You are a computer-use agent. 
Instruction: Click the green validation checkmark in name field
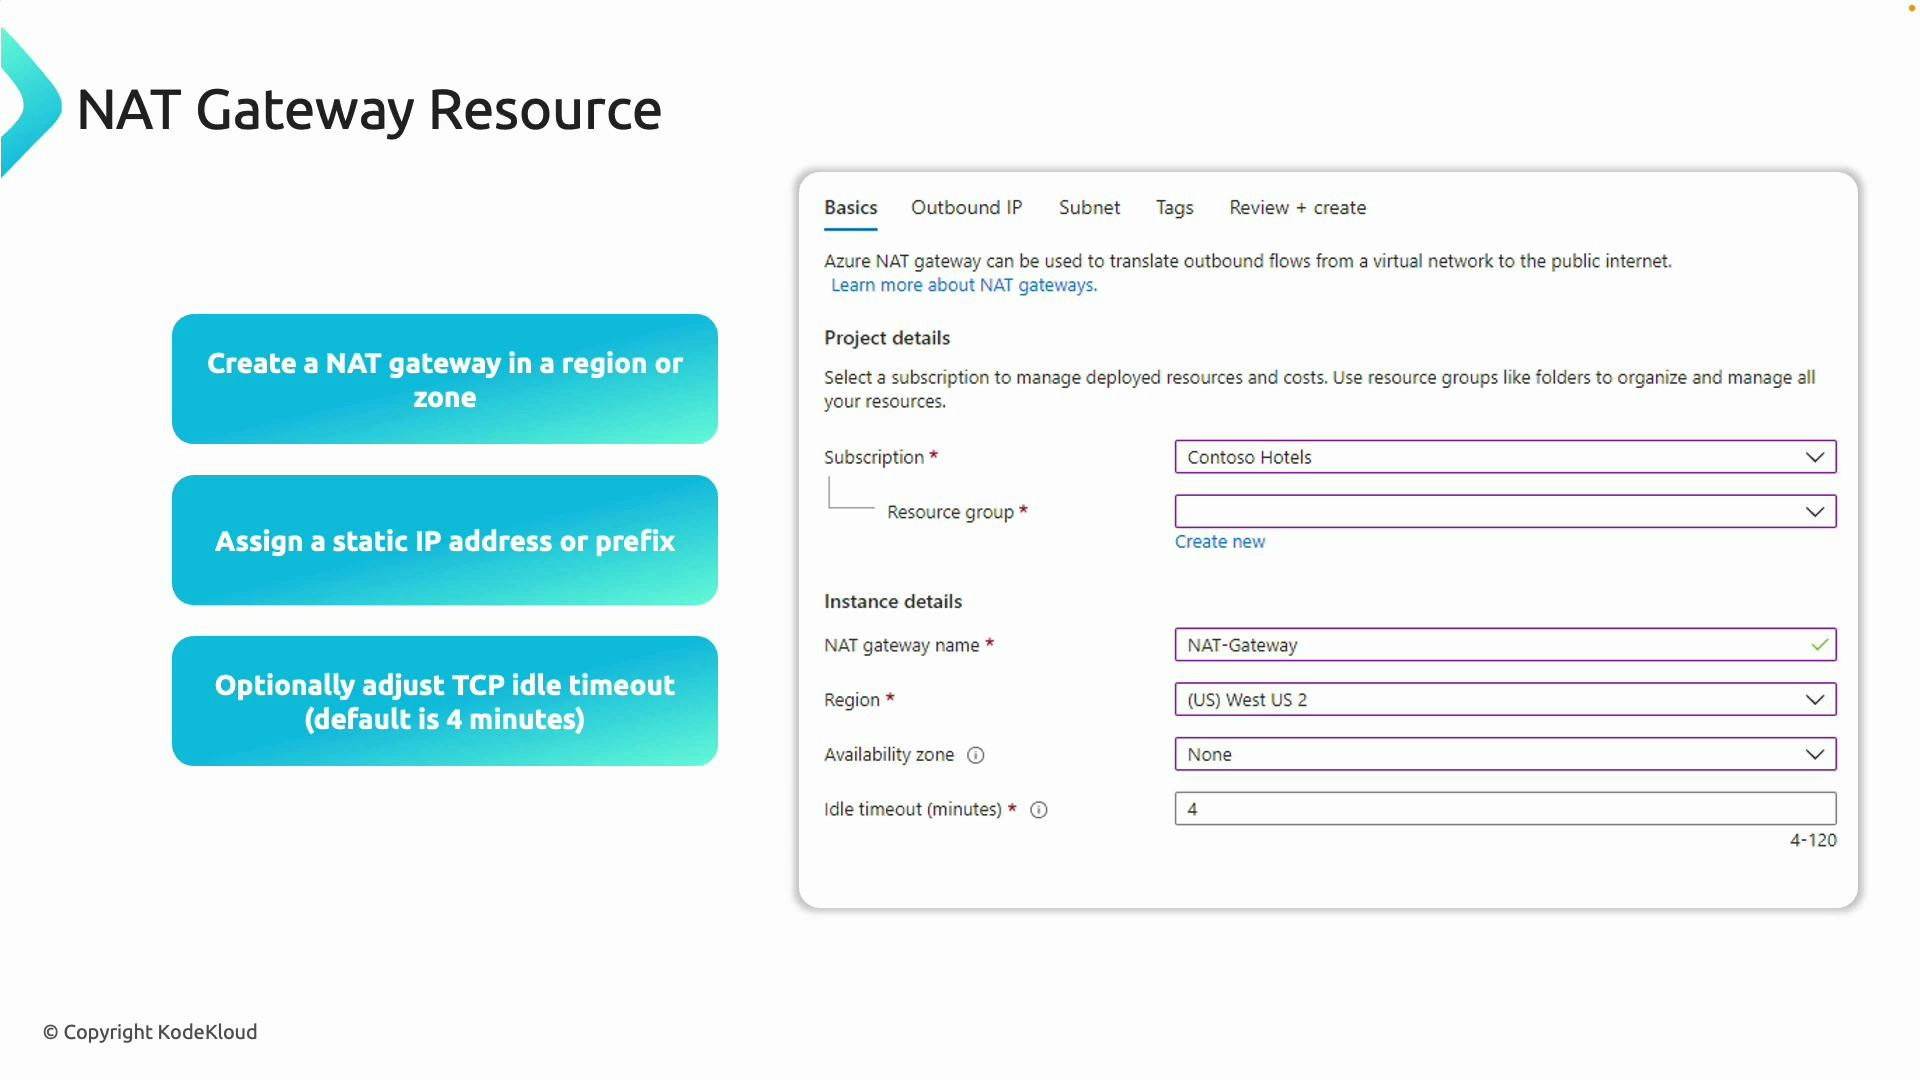pyautogui.click(x=1818, y=645)
